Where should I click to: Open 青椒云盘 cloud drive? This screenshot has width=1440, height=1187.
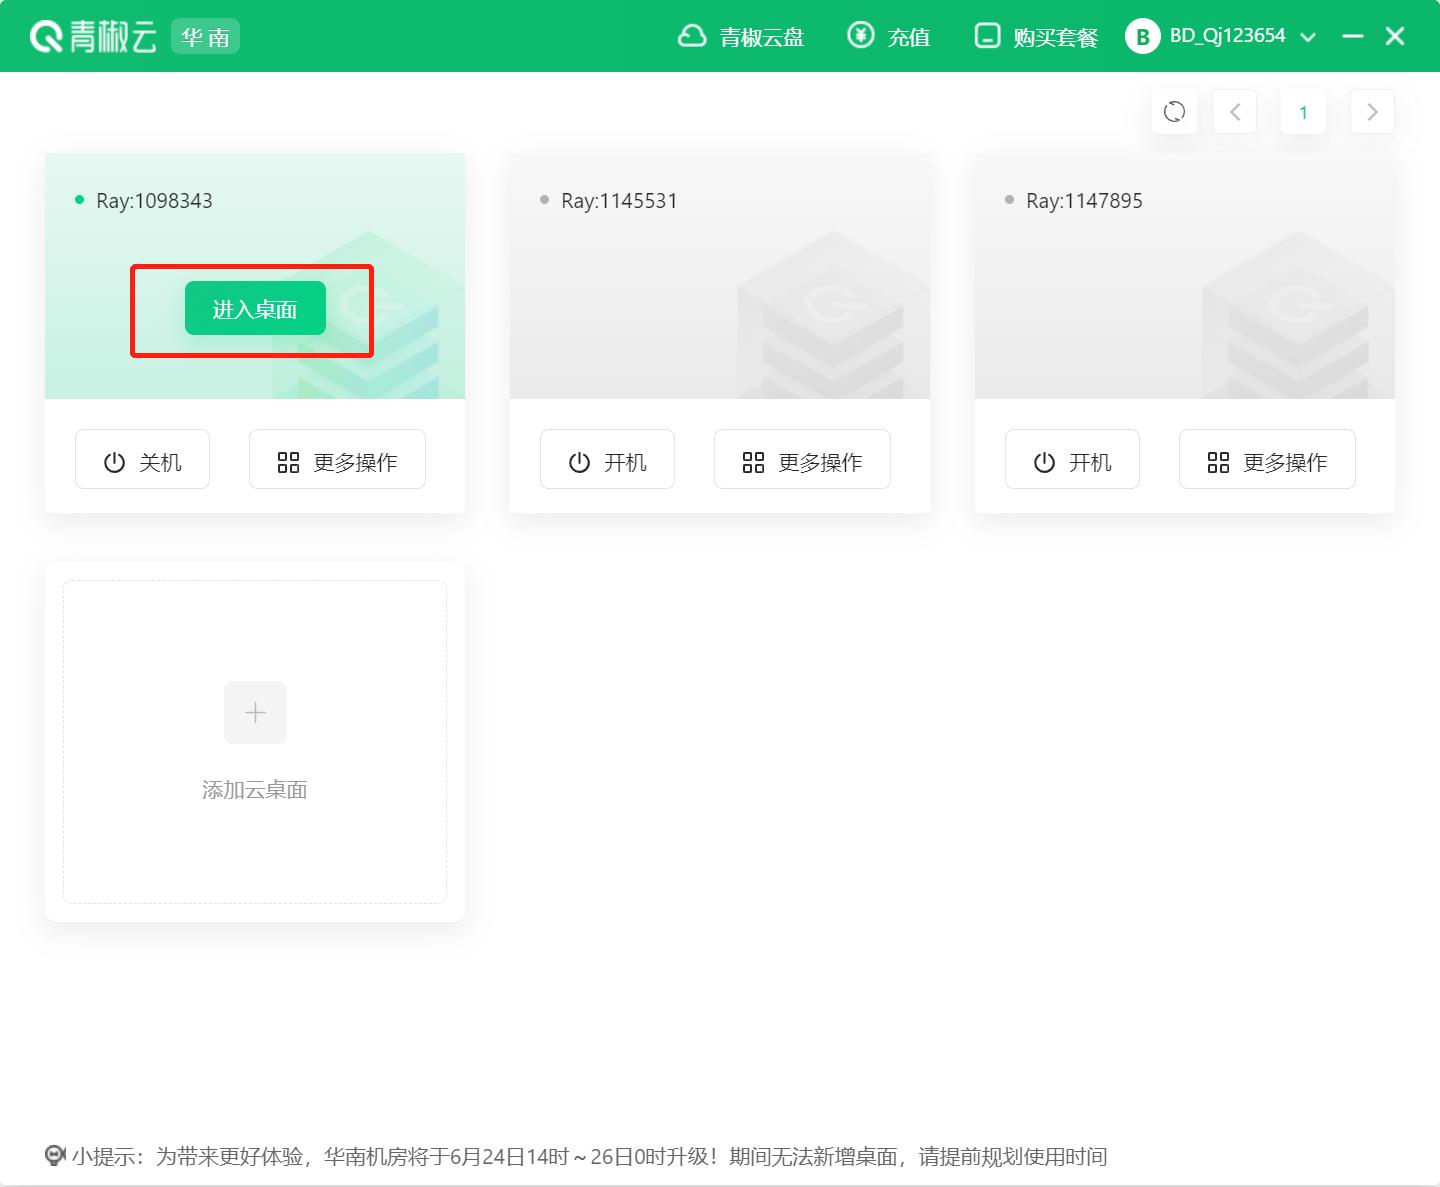click(x=741, y=37)
